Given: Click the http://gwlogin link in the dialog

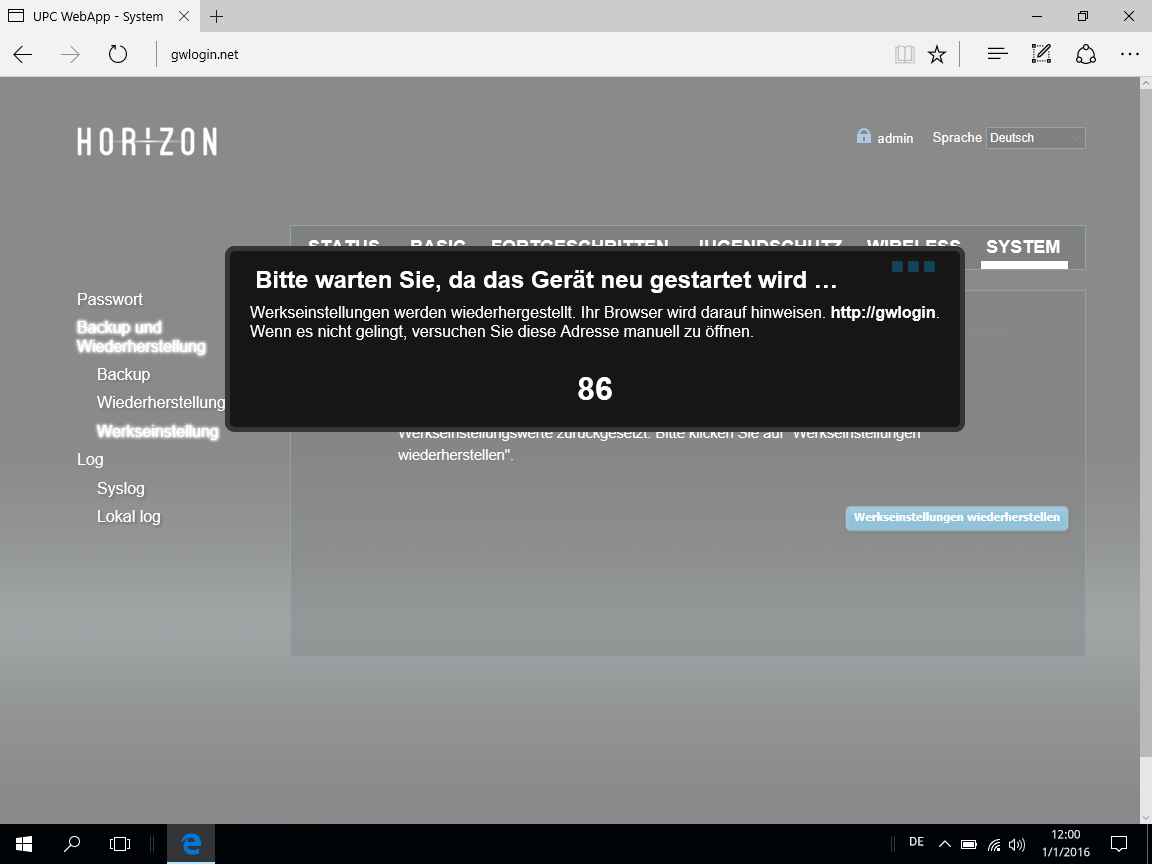Looking at the screenshot, I should (x=883, y=312).
